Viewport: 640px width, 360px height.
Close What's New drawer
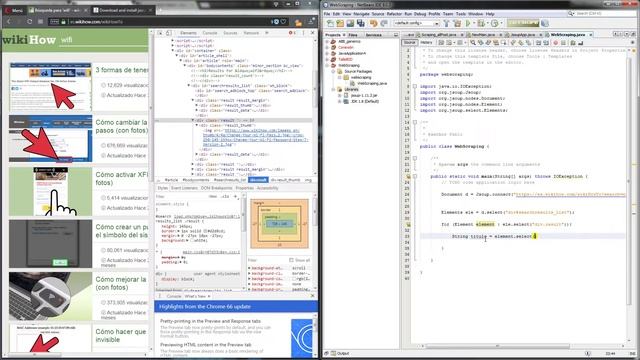tap(312, 296)
